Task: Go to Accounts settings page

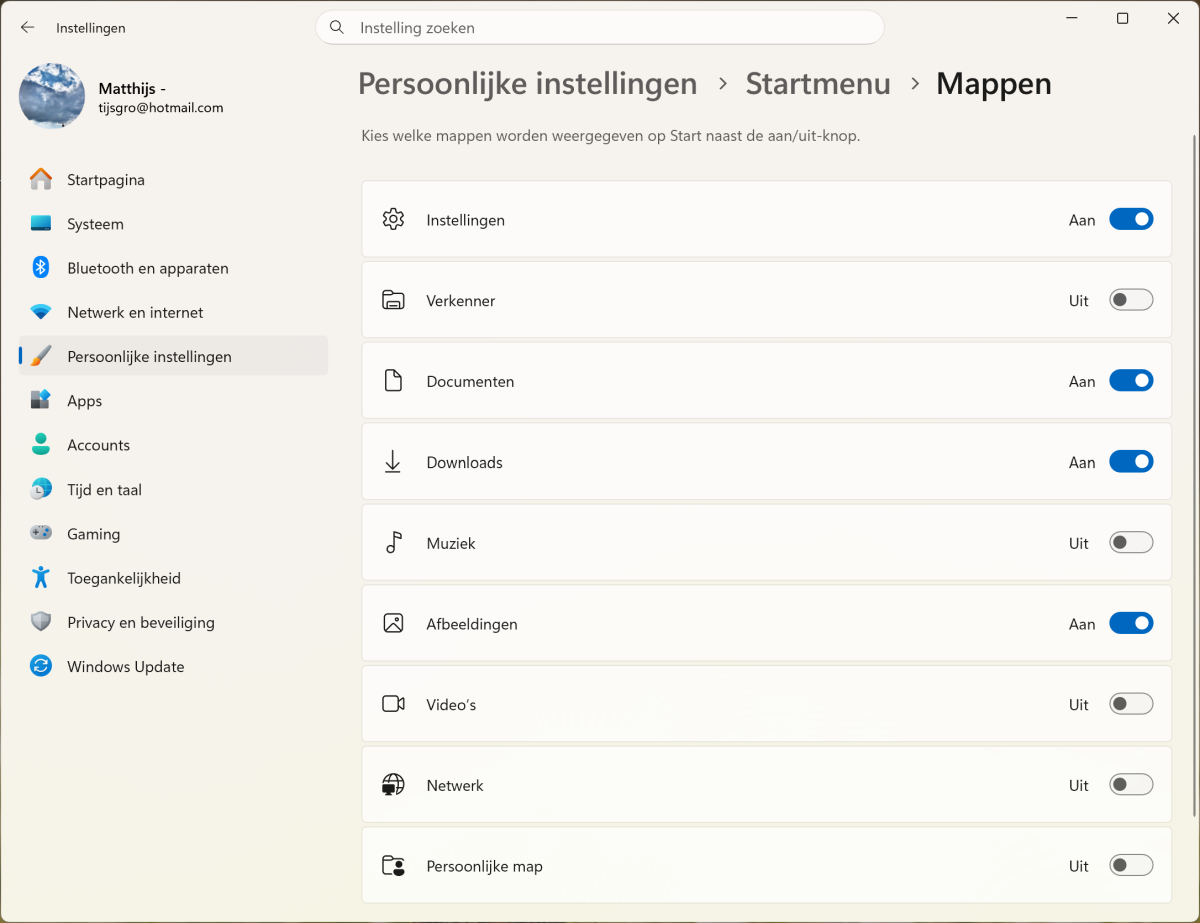Action: click(98, 445)
